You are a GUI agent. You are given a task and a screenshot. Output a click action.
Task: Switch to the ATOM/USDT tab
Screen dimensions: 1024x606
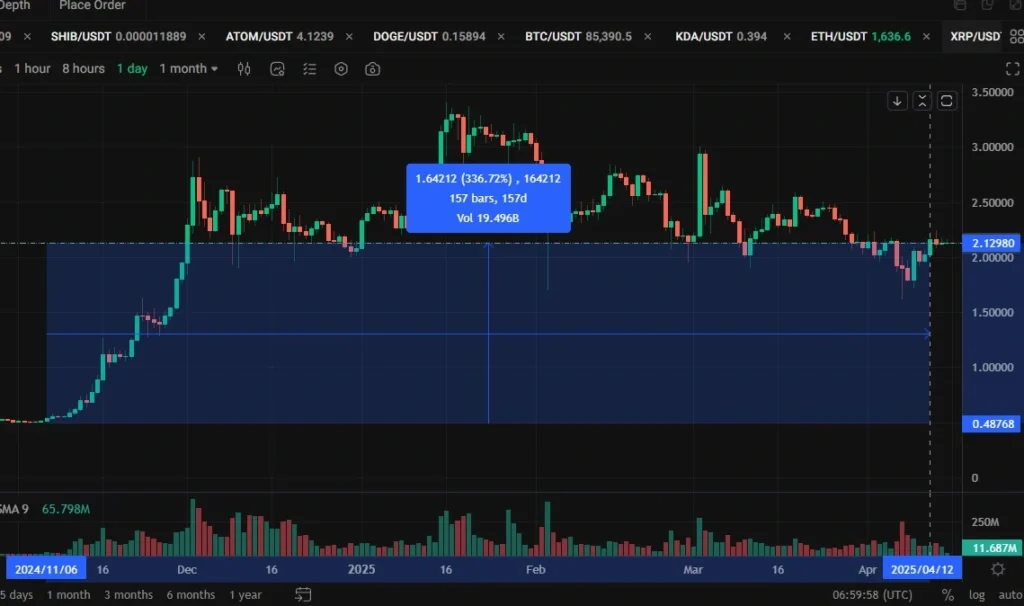pos(280,37)
